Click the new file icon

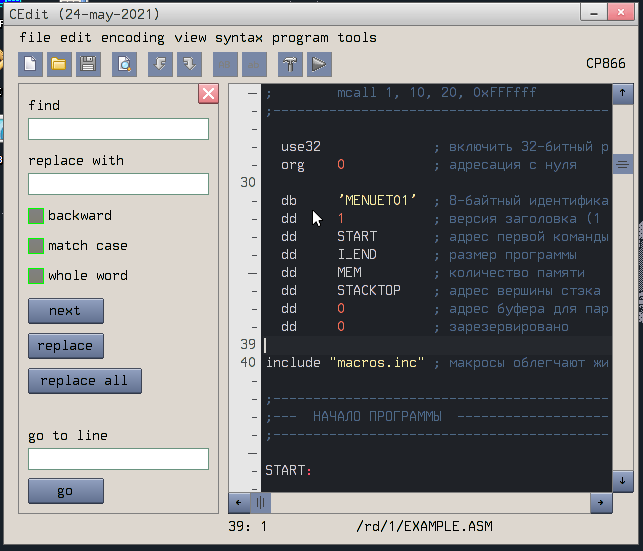tap(31, 65)
